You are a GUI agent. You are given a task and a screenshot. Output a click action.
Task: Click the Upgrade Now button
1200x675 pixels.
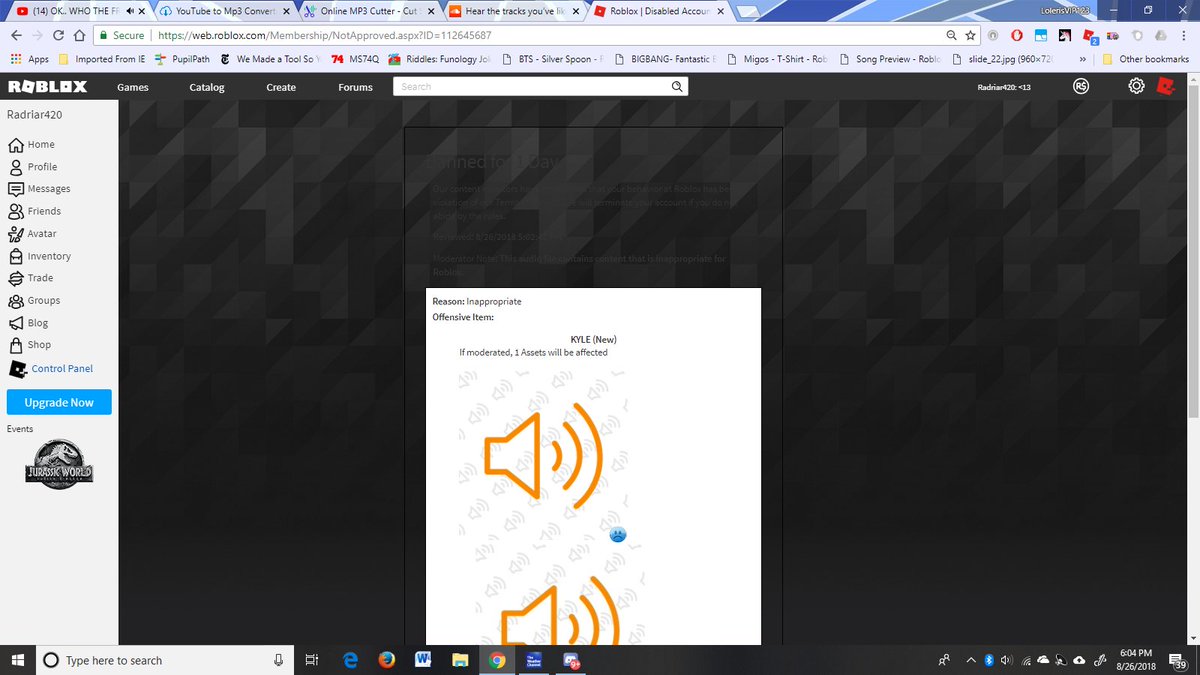click(59, 403)
